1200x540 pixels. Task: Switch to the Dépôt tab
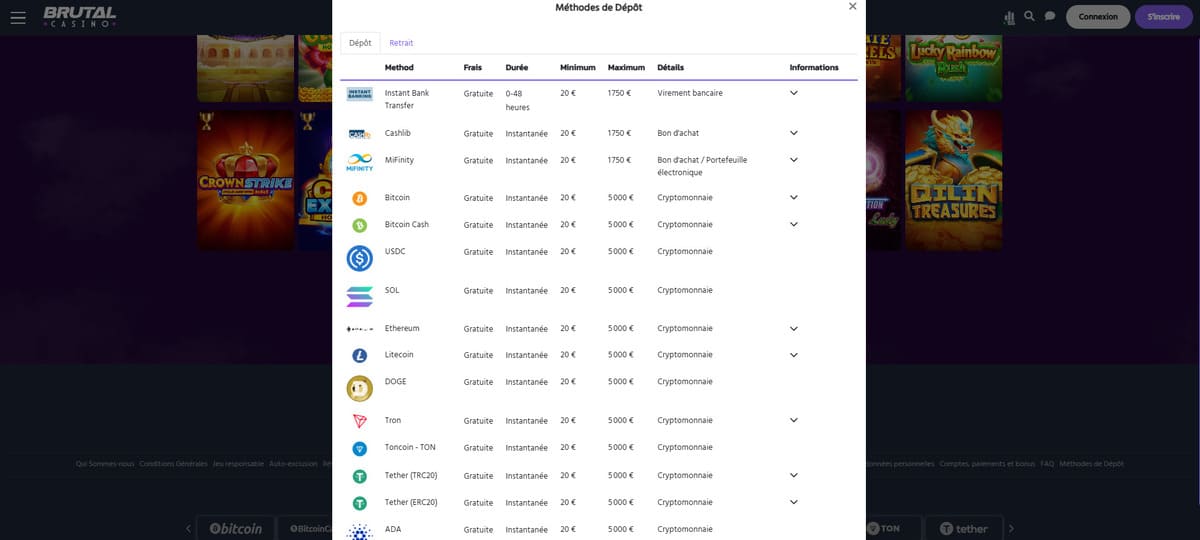point(360,43)
